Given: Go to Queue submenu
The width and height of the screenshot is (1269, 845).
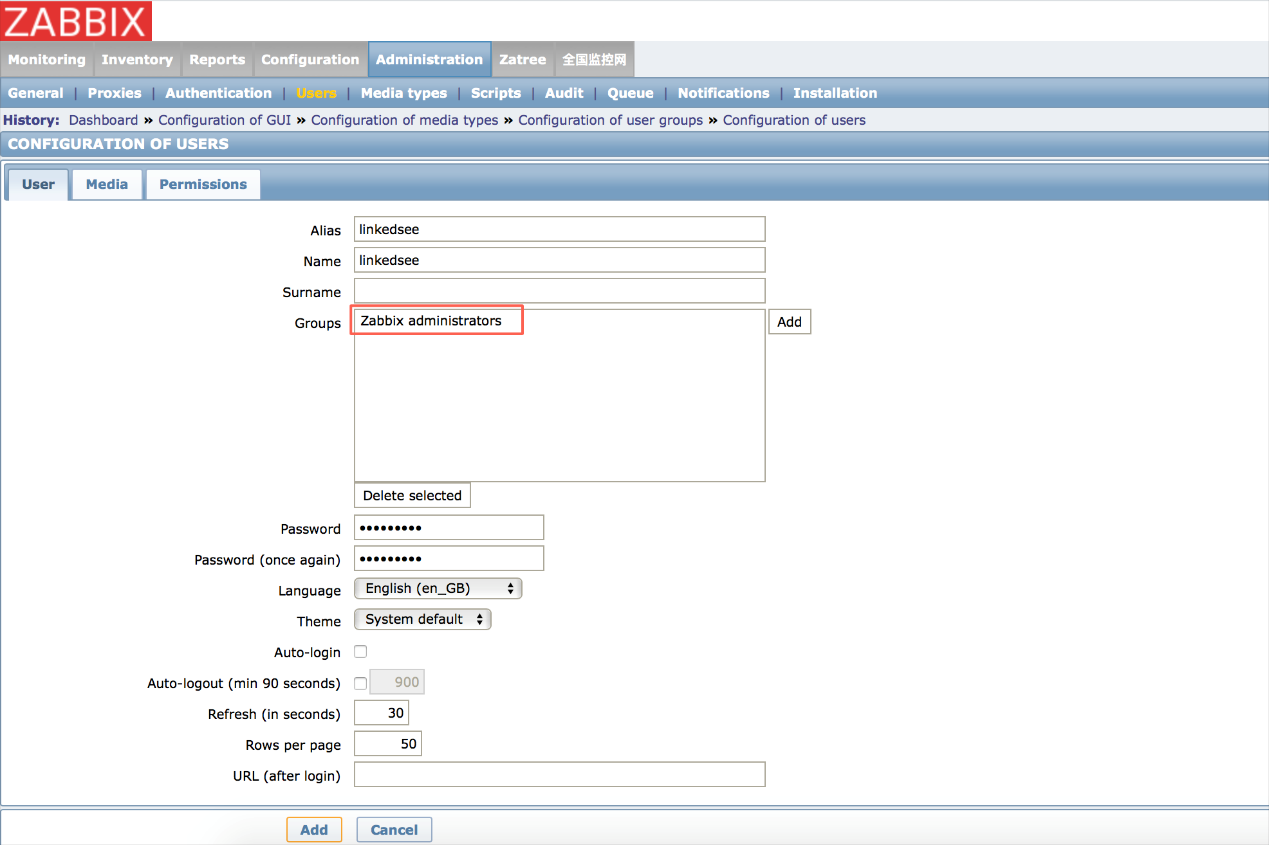Looking at the screenshot, I should point(631,93).
